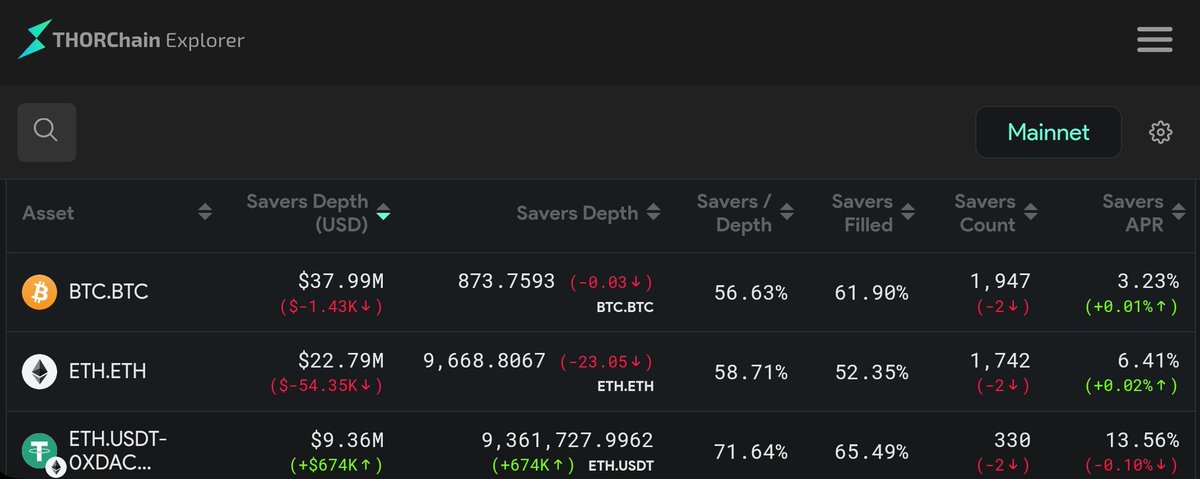1200x479 pixels.
Task: Click the ($-54.35K↓) change value
Action: coord(326,385)
